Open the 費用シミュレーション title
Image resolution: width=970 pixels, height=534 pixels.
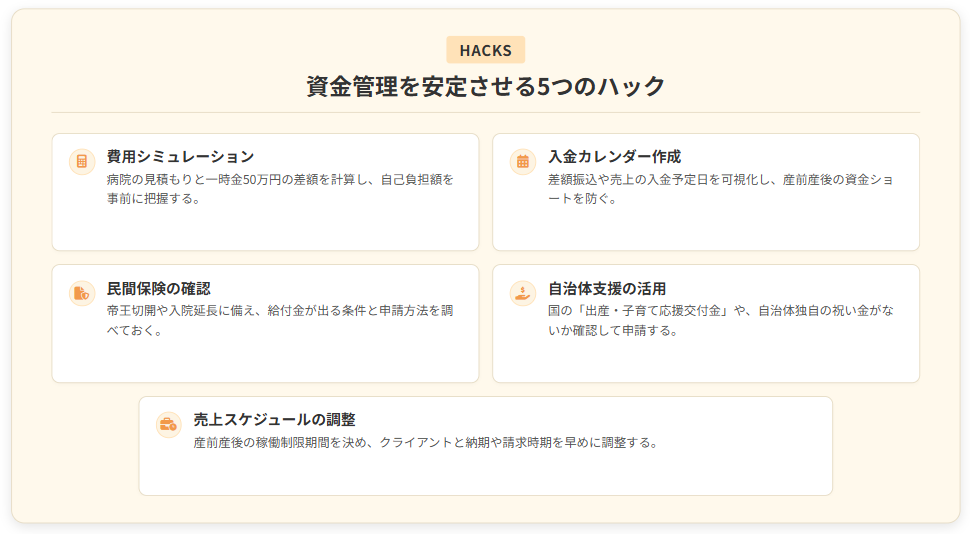181,157
